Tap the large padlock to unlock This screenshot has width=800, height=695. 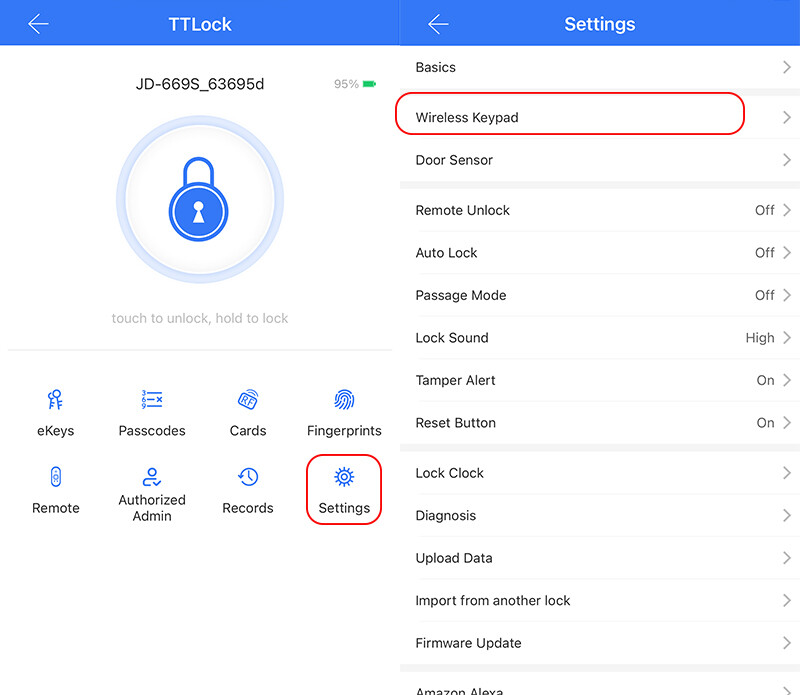(x=200, y=199)
